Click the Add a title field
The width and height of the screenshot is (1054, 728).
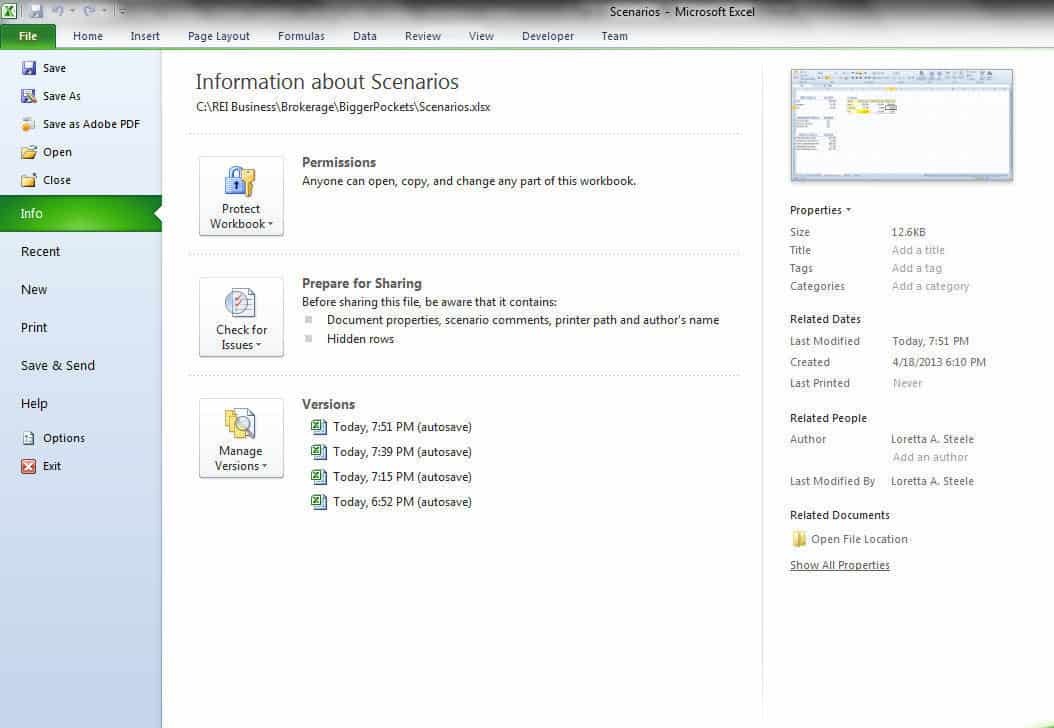pos(918,250)
